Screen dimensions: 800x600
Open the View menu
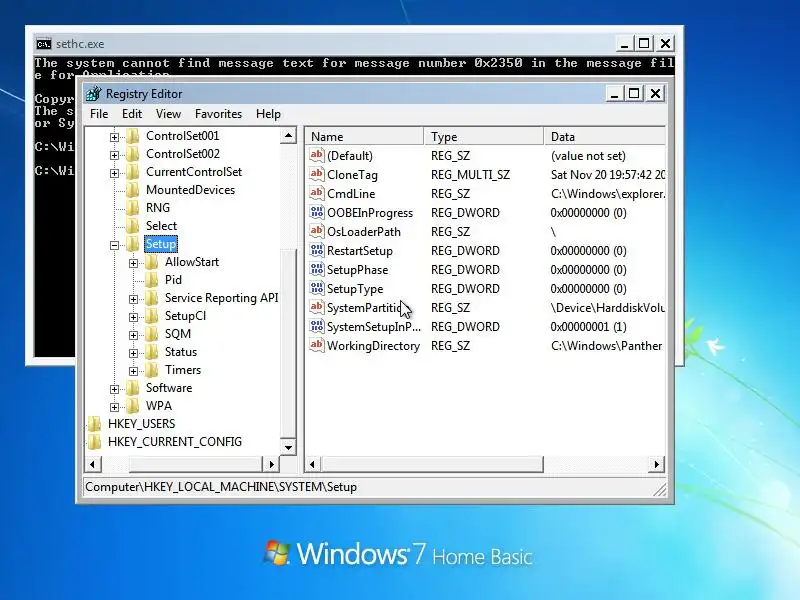click(168, 114)
